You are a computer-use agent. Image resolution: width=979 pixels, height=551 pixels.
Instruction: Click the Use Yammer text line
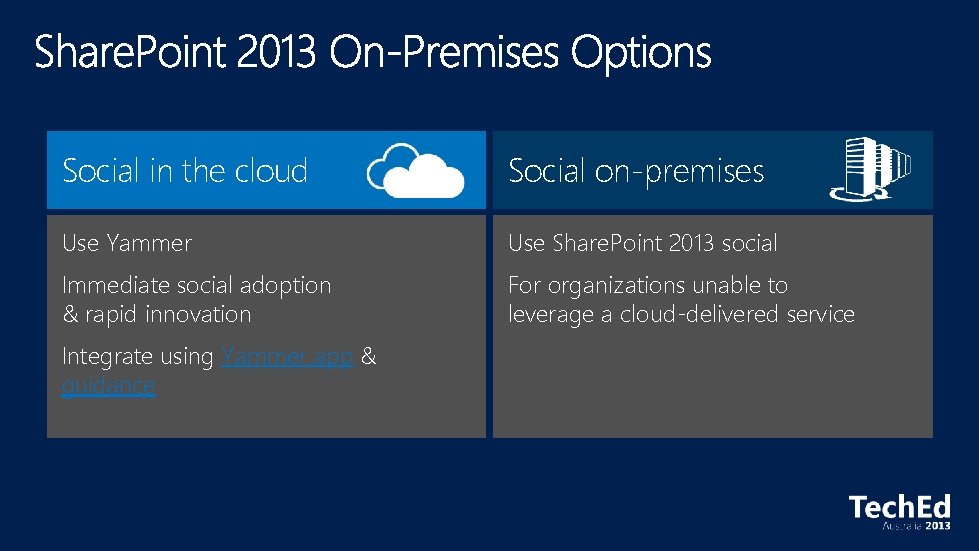pyautogui.click(x=127, y=243)
